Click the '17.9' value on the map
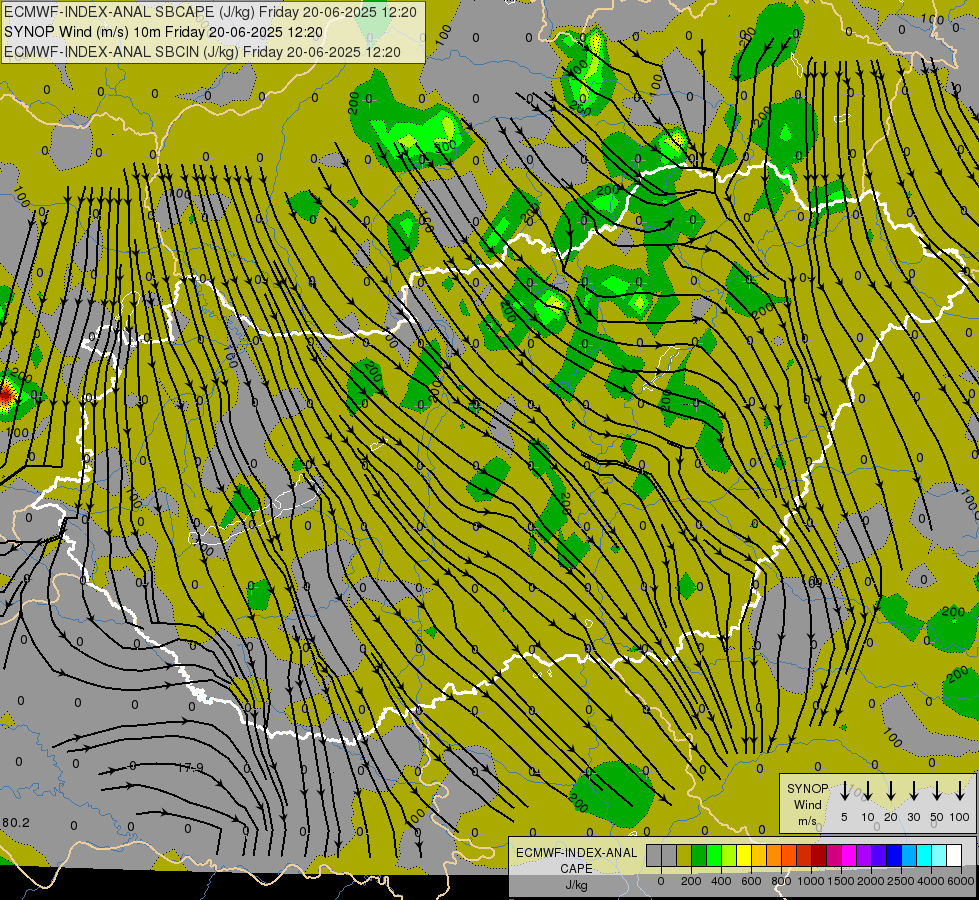The image size is (979, 900). [x=190, y=768]
